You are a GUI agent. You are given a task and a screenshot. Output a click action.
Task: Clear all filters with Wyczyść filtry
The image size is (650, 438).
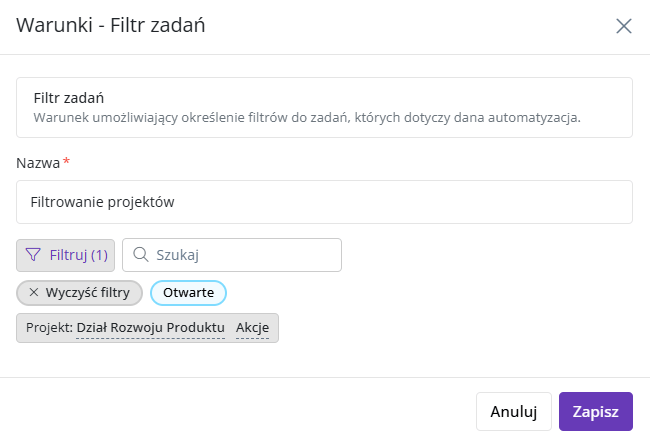[80, 293]
